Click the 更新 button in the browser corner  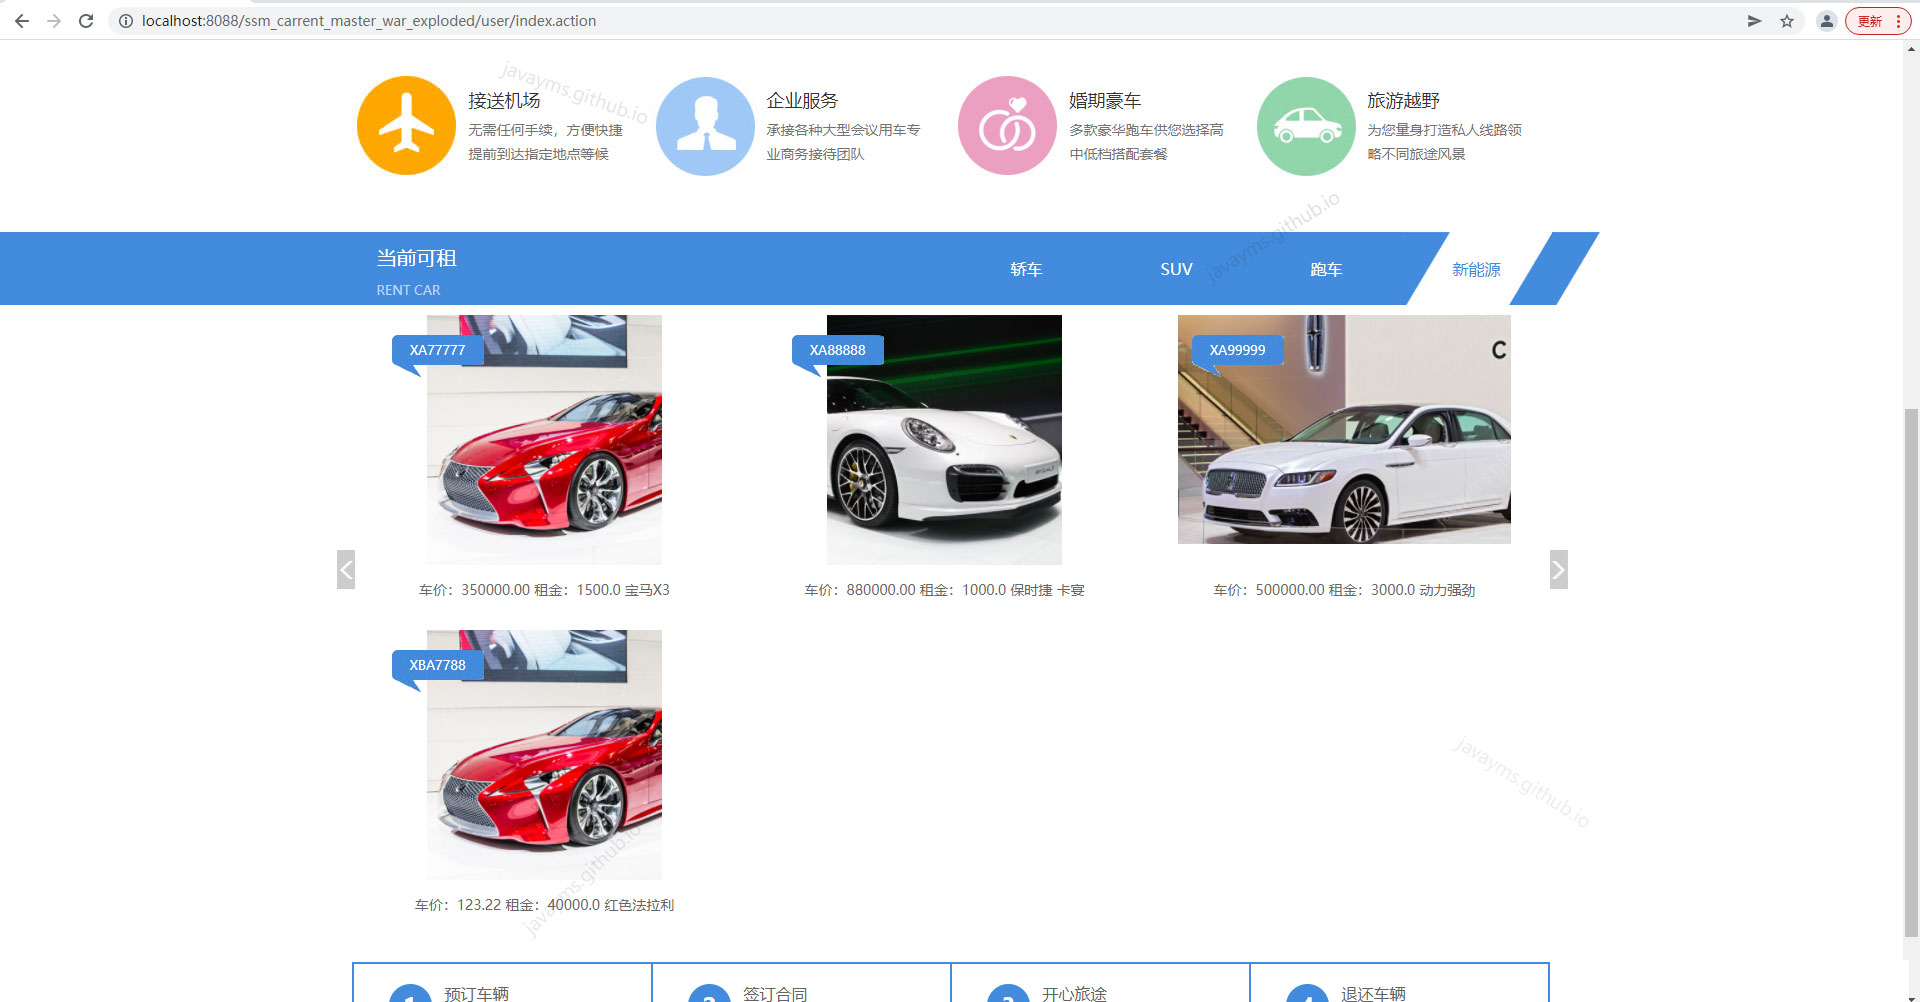pyautogui.click(x=1871, y=20)
